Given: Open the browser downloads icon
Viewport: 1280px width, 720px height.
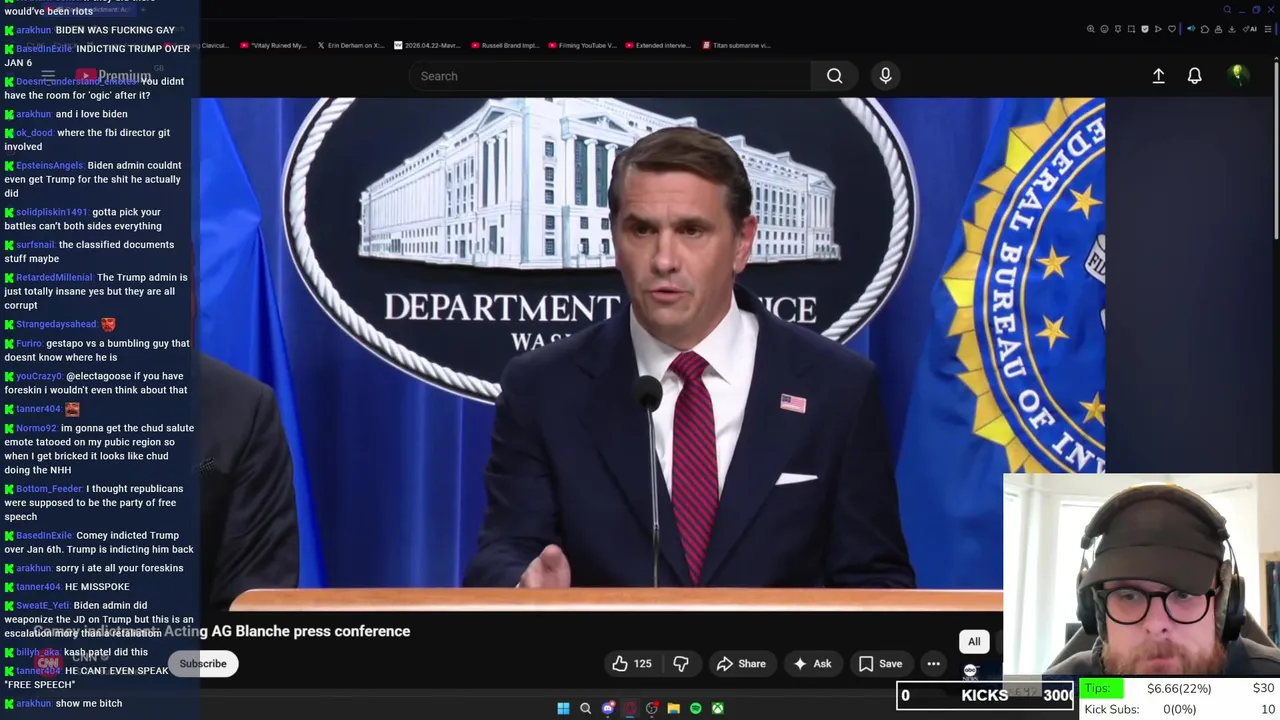Looking at the screenshot, I should 1232,29.
